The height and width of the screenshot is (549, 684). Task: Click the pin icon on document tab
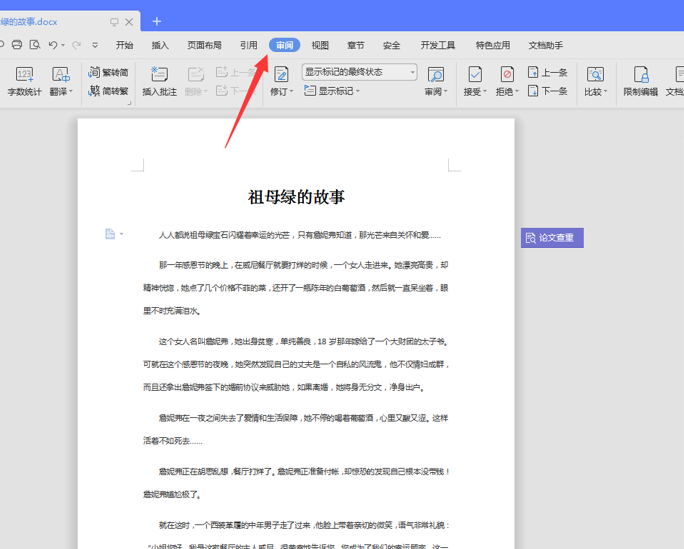coord(114,22)
